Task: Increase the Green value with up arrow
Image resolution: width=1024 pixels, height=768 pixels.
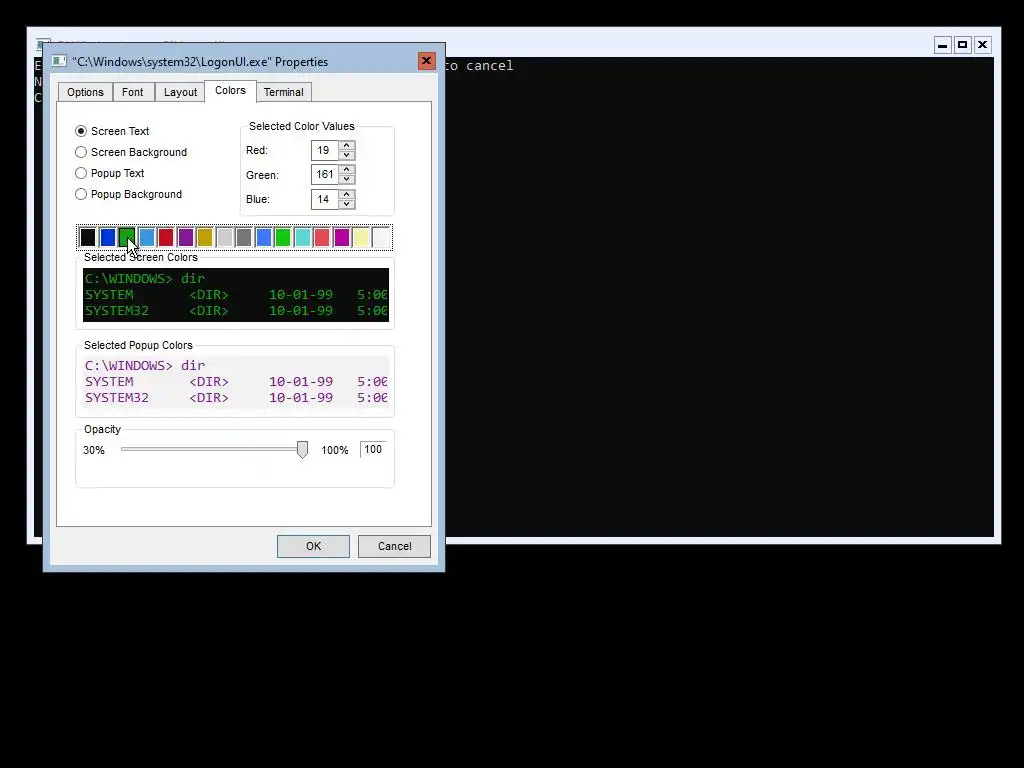Action: click(347, 169)
